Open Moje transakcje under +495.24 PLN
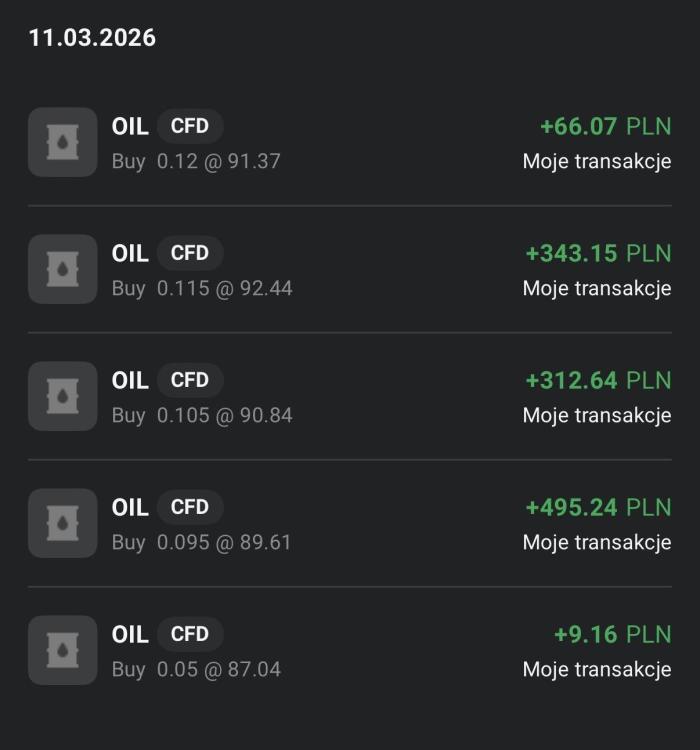The image size is (700, 750). pos(596,542)
